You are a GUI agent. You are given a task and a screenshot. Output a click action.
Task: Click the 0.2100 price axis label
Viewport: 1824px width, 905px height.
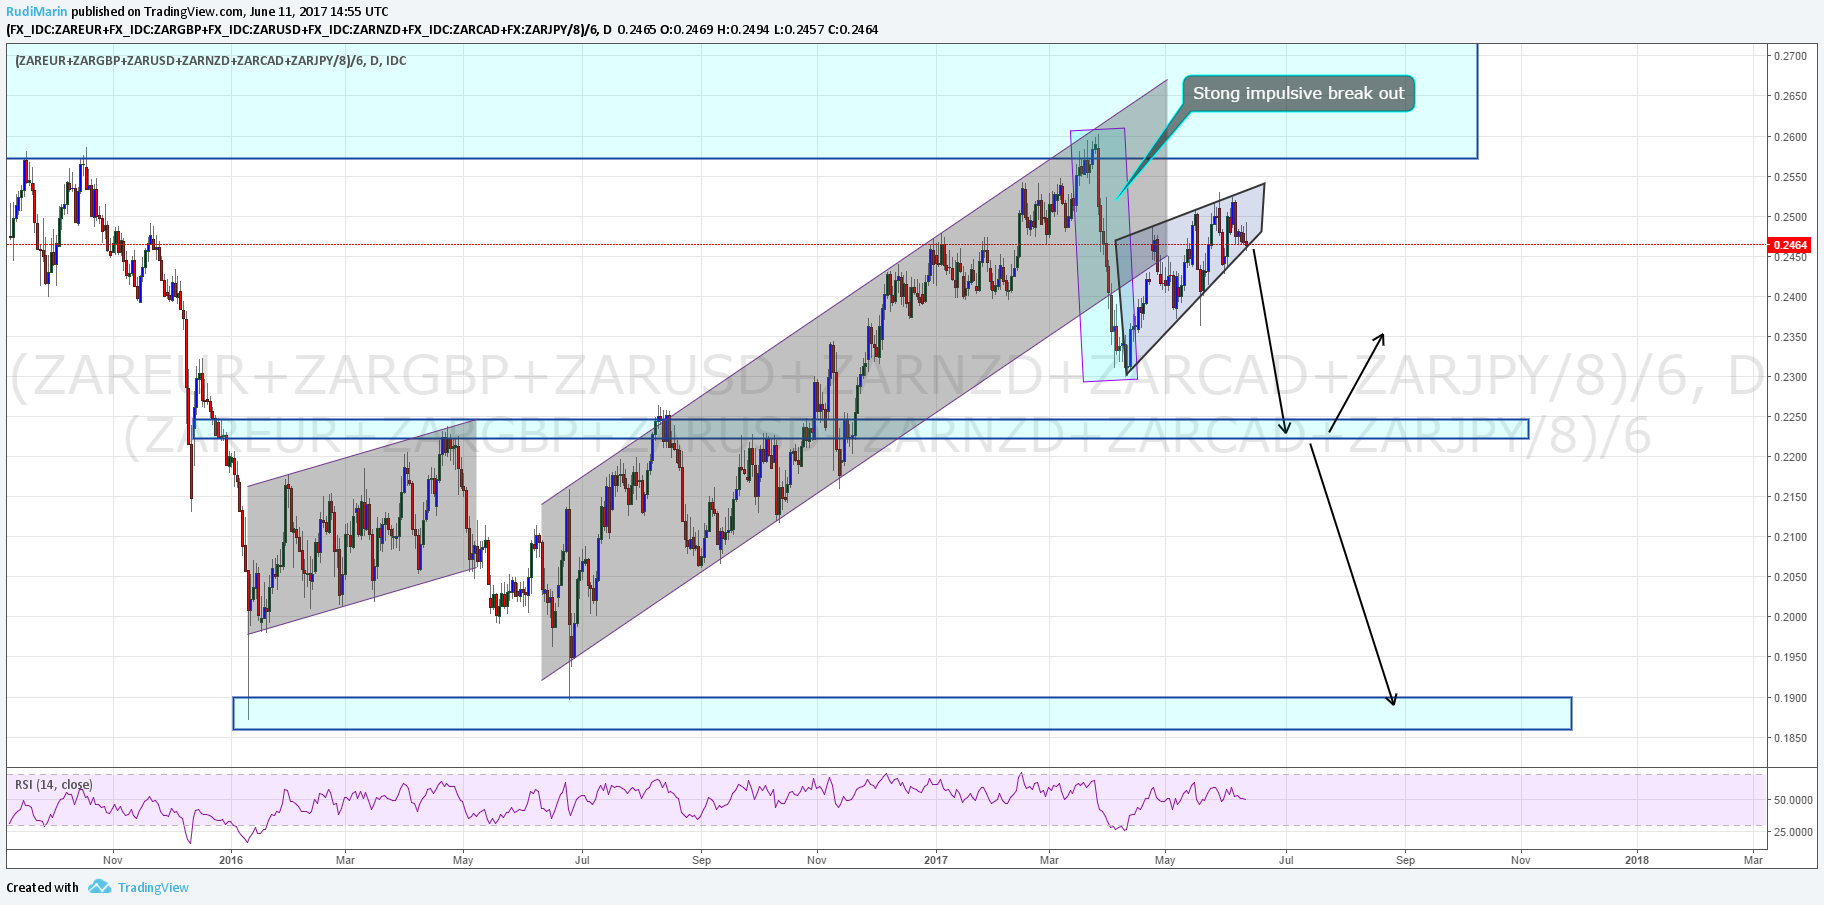tap(1790, 537)
